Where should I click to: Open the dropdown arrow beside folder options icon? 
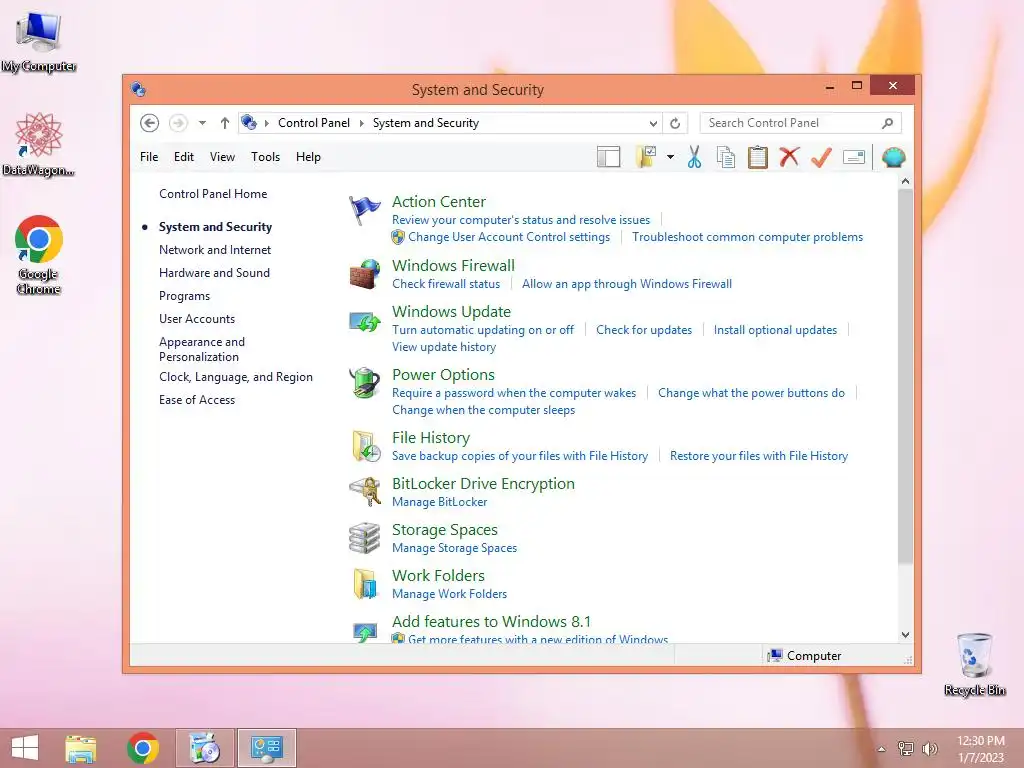coord(670,157)
